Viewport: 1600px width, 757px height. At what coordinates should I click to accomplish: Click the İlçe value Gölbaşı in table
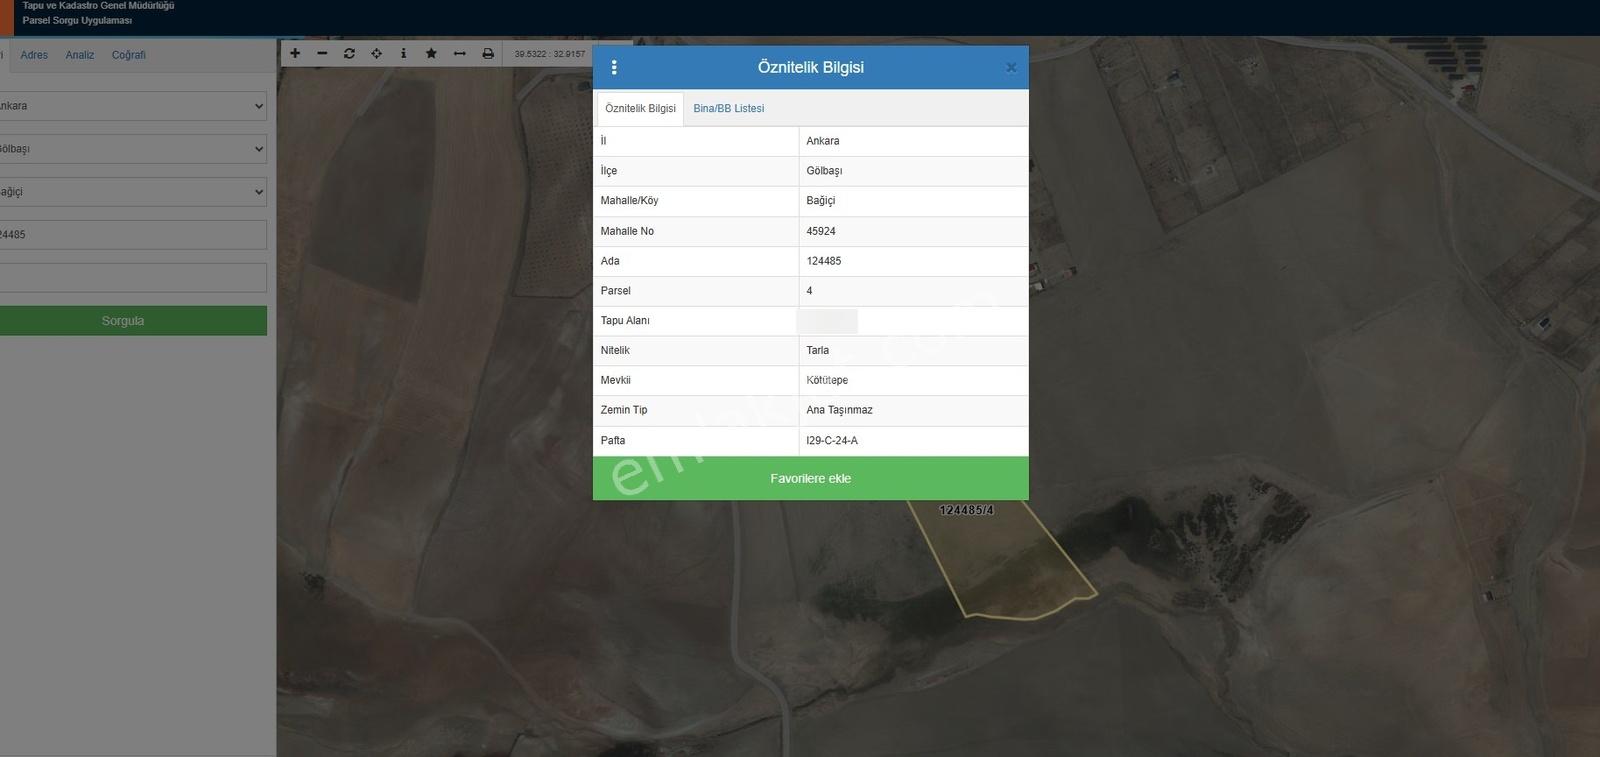point(824,171)
